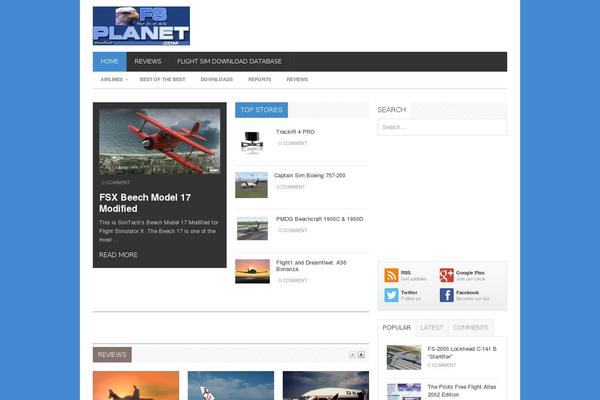Open the Twitter bird icon
The height and width of the screenshot is (400, 600).
pyautogui.click(x=391, y=295)
